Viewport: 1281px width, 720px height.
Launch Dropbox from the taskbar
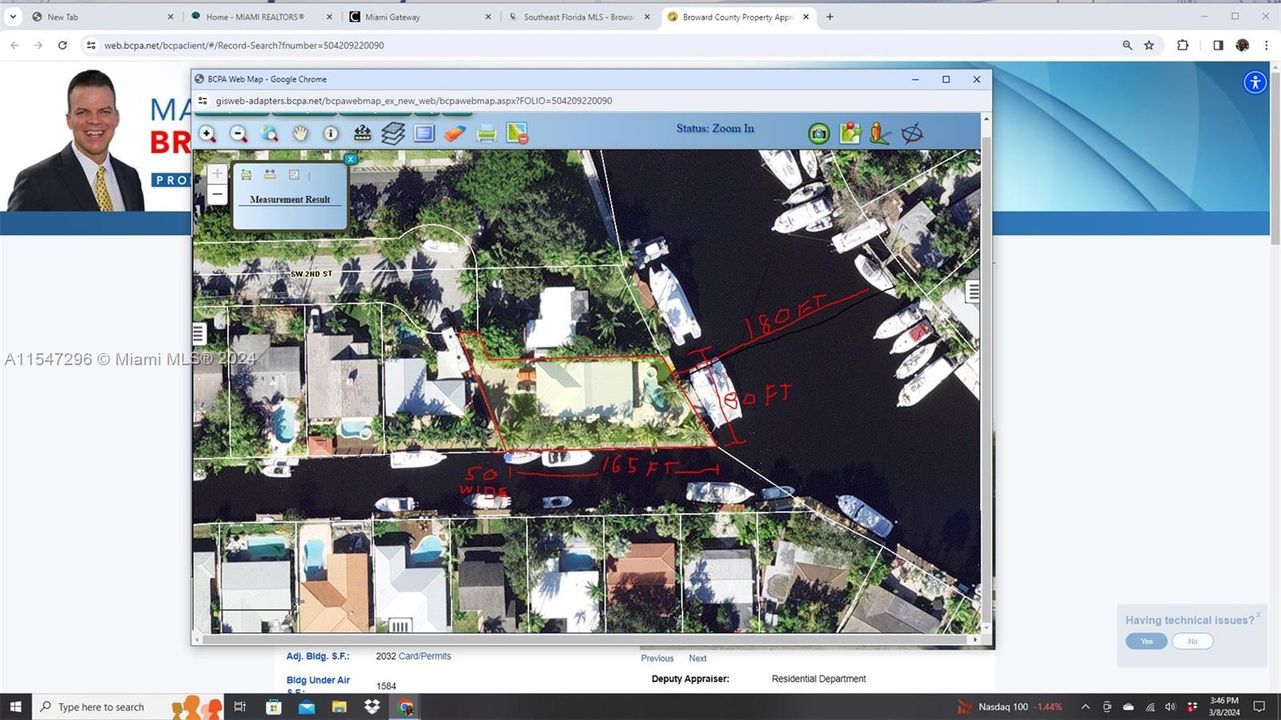[372, 707]
